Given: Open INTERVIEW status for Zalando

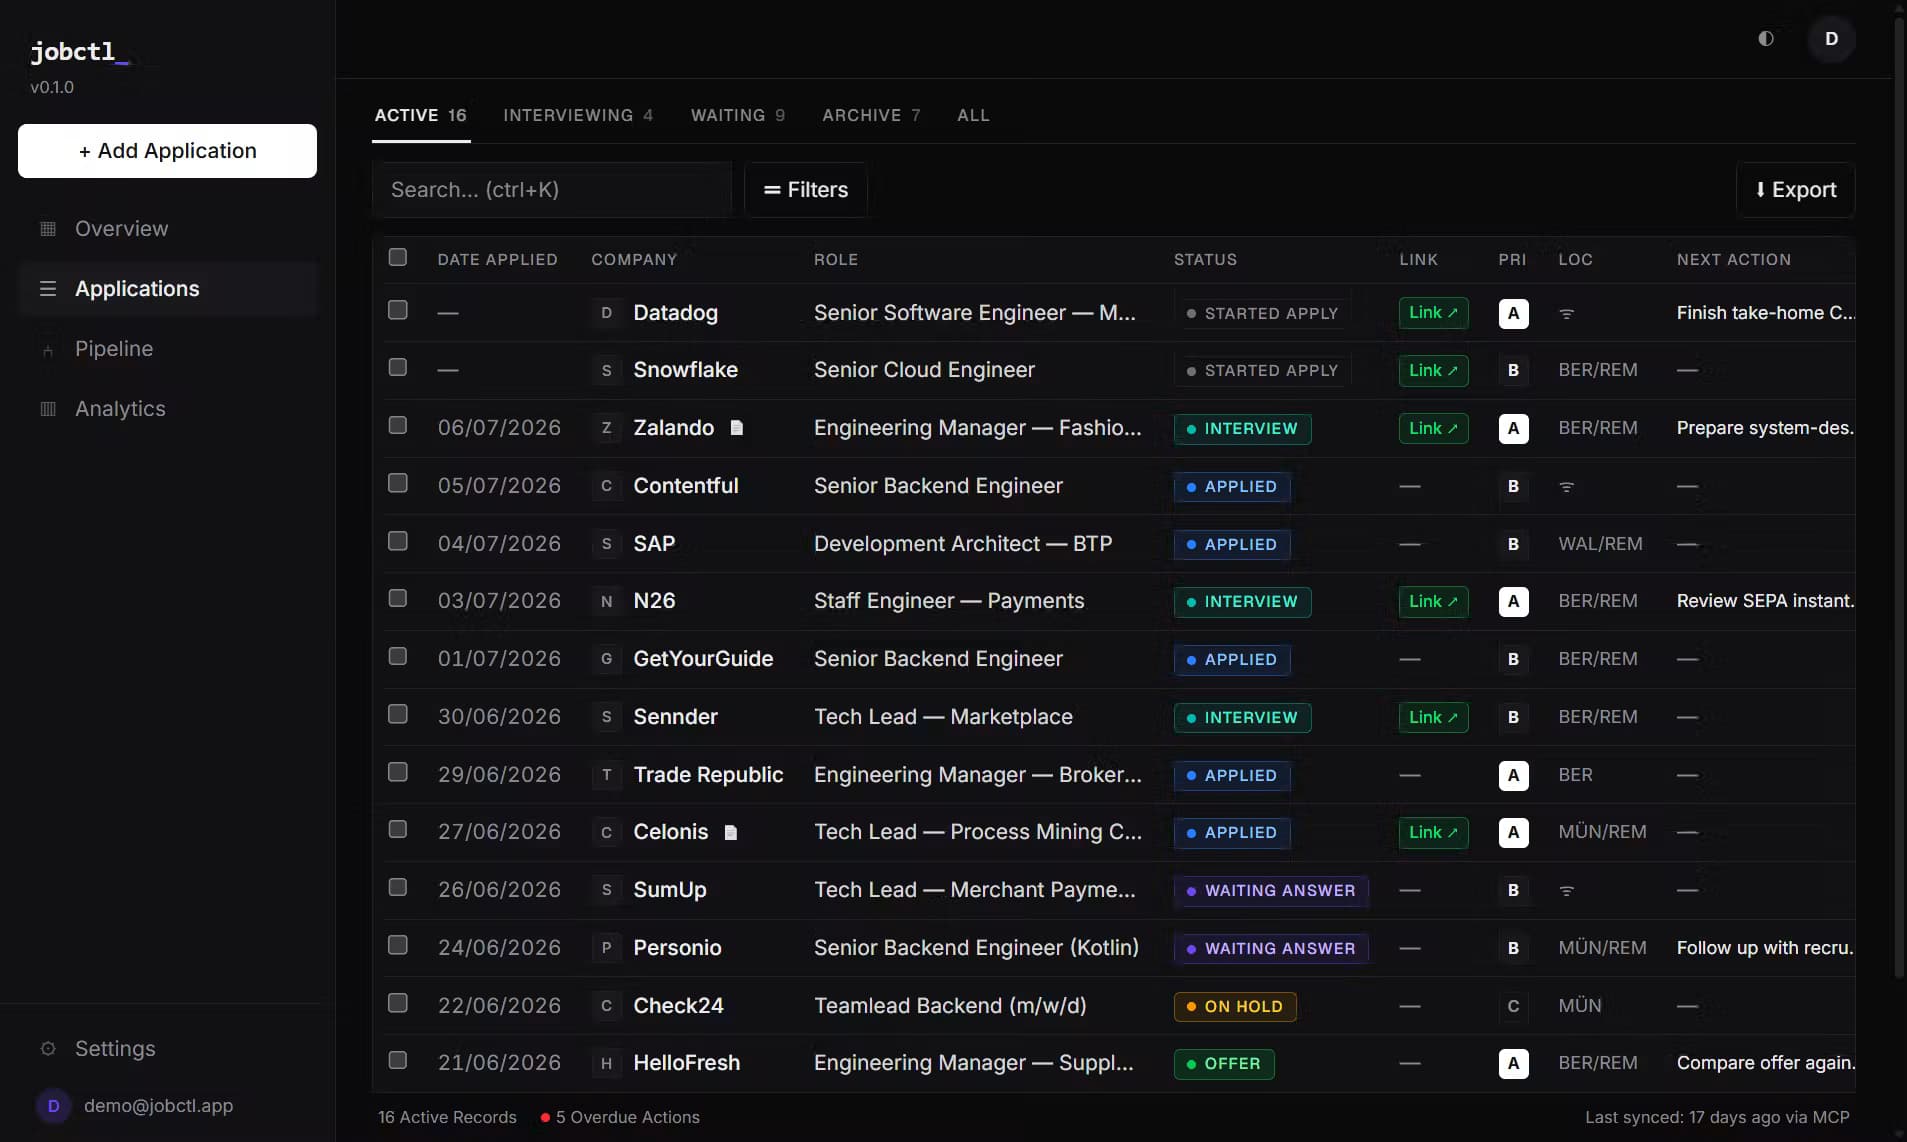Looking at the screenshot, I should [x=1242, y=429].
